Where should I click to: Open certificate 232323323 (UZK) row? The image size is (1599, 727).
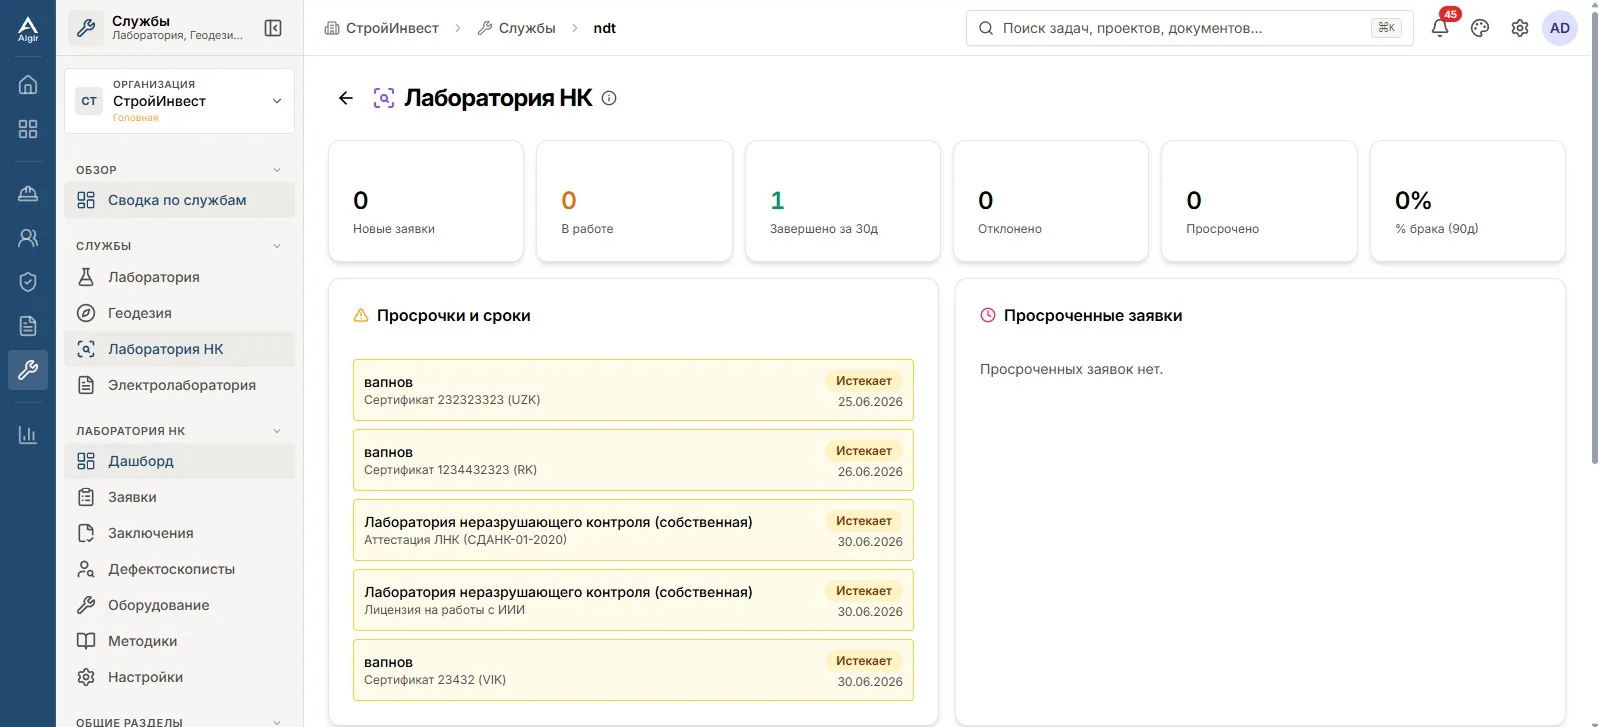[x=633, y=390]
